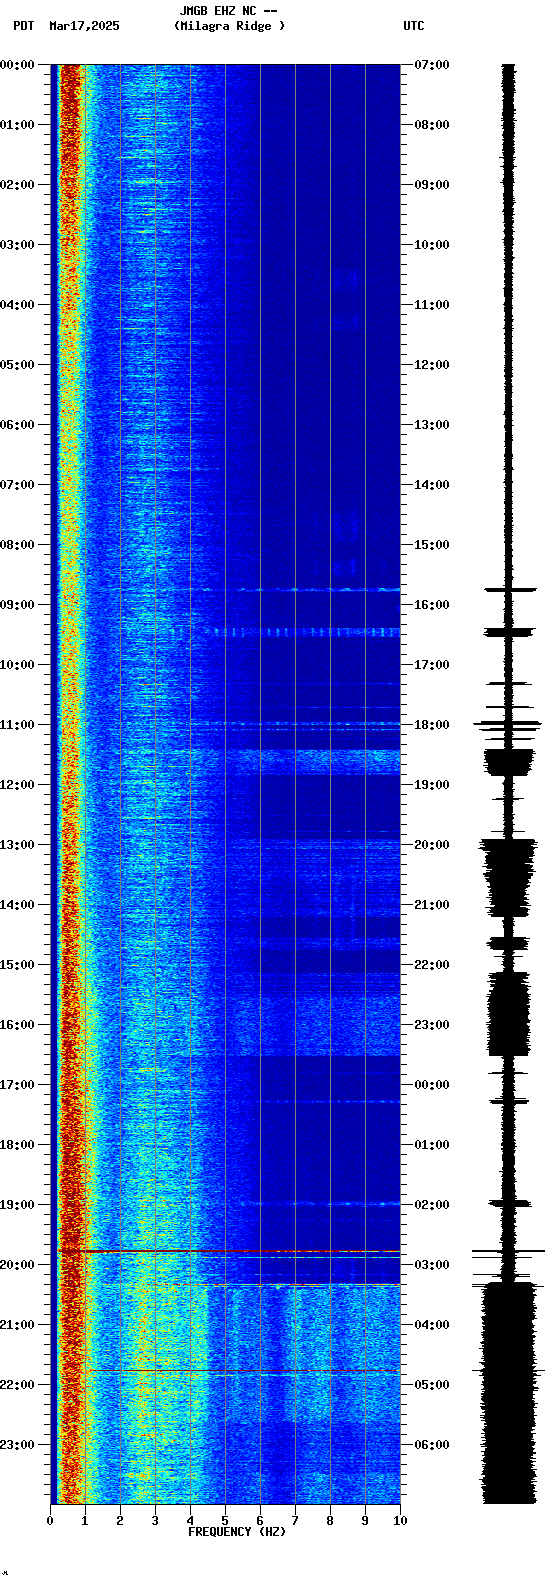Image resolution: width=552 pixels, height=1584 pixels.
Task: Select the date text "Mar17,2025"
Action: (84, 26)
